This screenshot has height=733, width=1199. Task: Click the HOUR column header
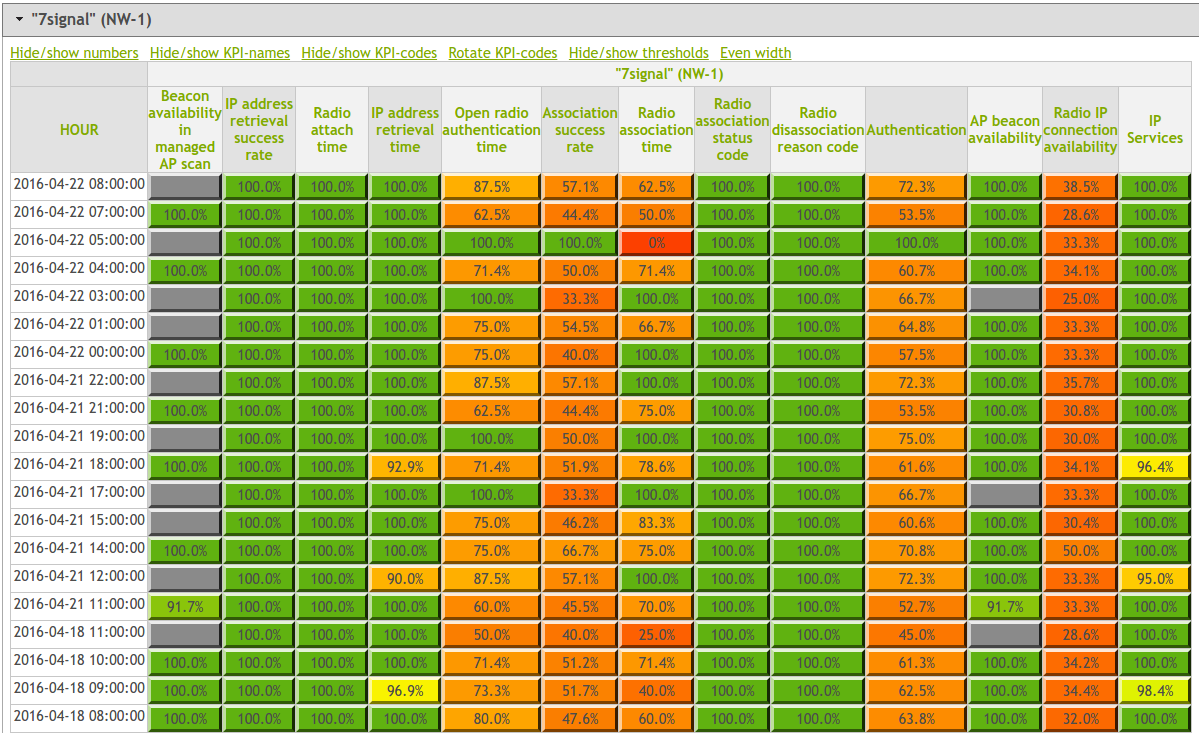point(79,130)
